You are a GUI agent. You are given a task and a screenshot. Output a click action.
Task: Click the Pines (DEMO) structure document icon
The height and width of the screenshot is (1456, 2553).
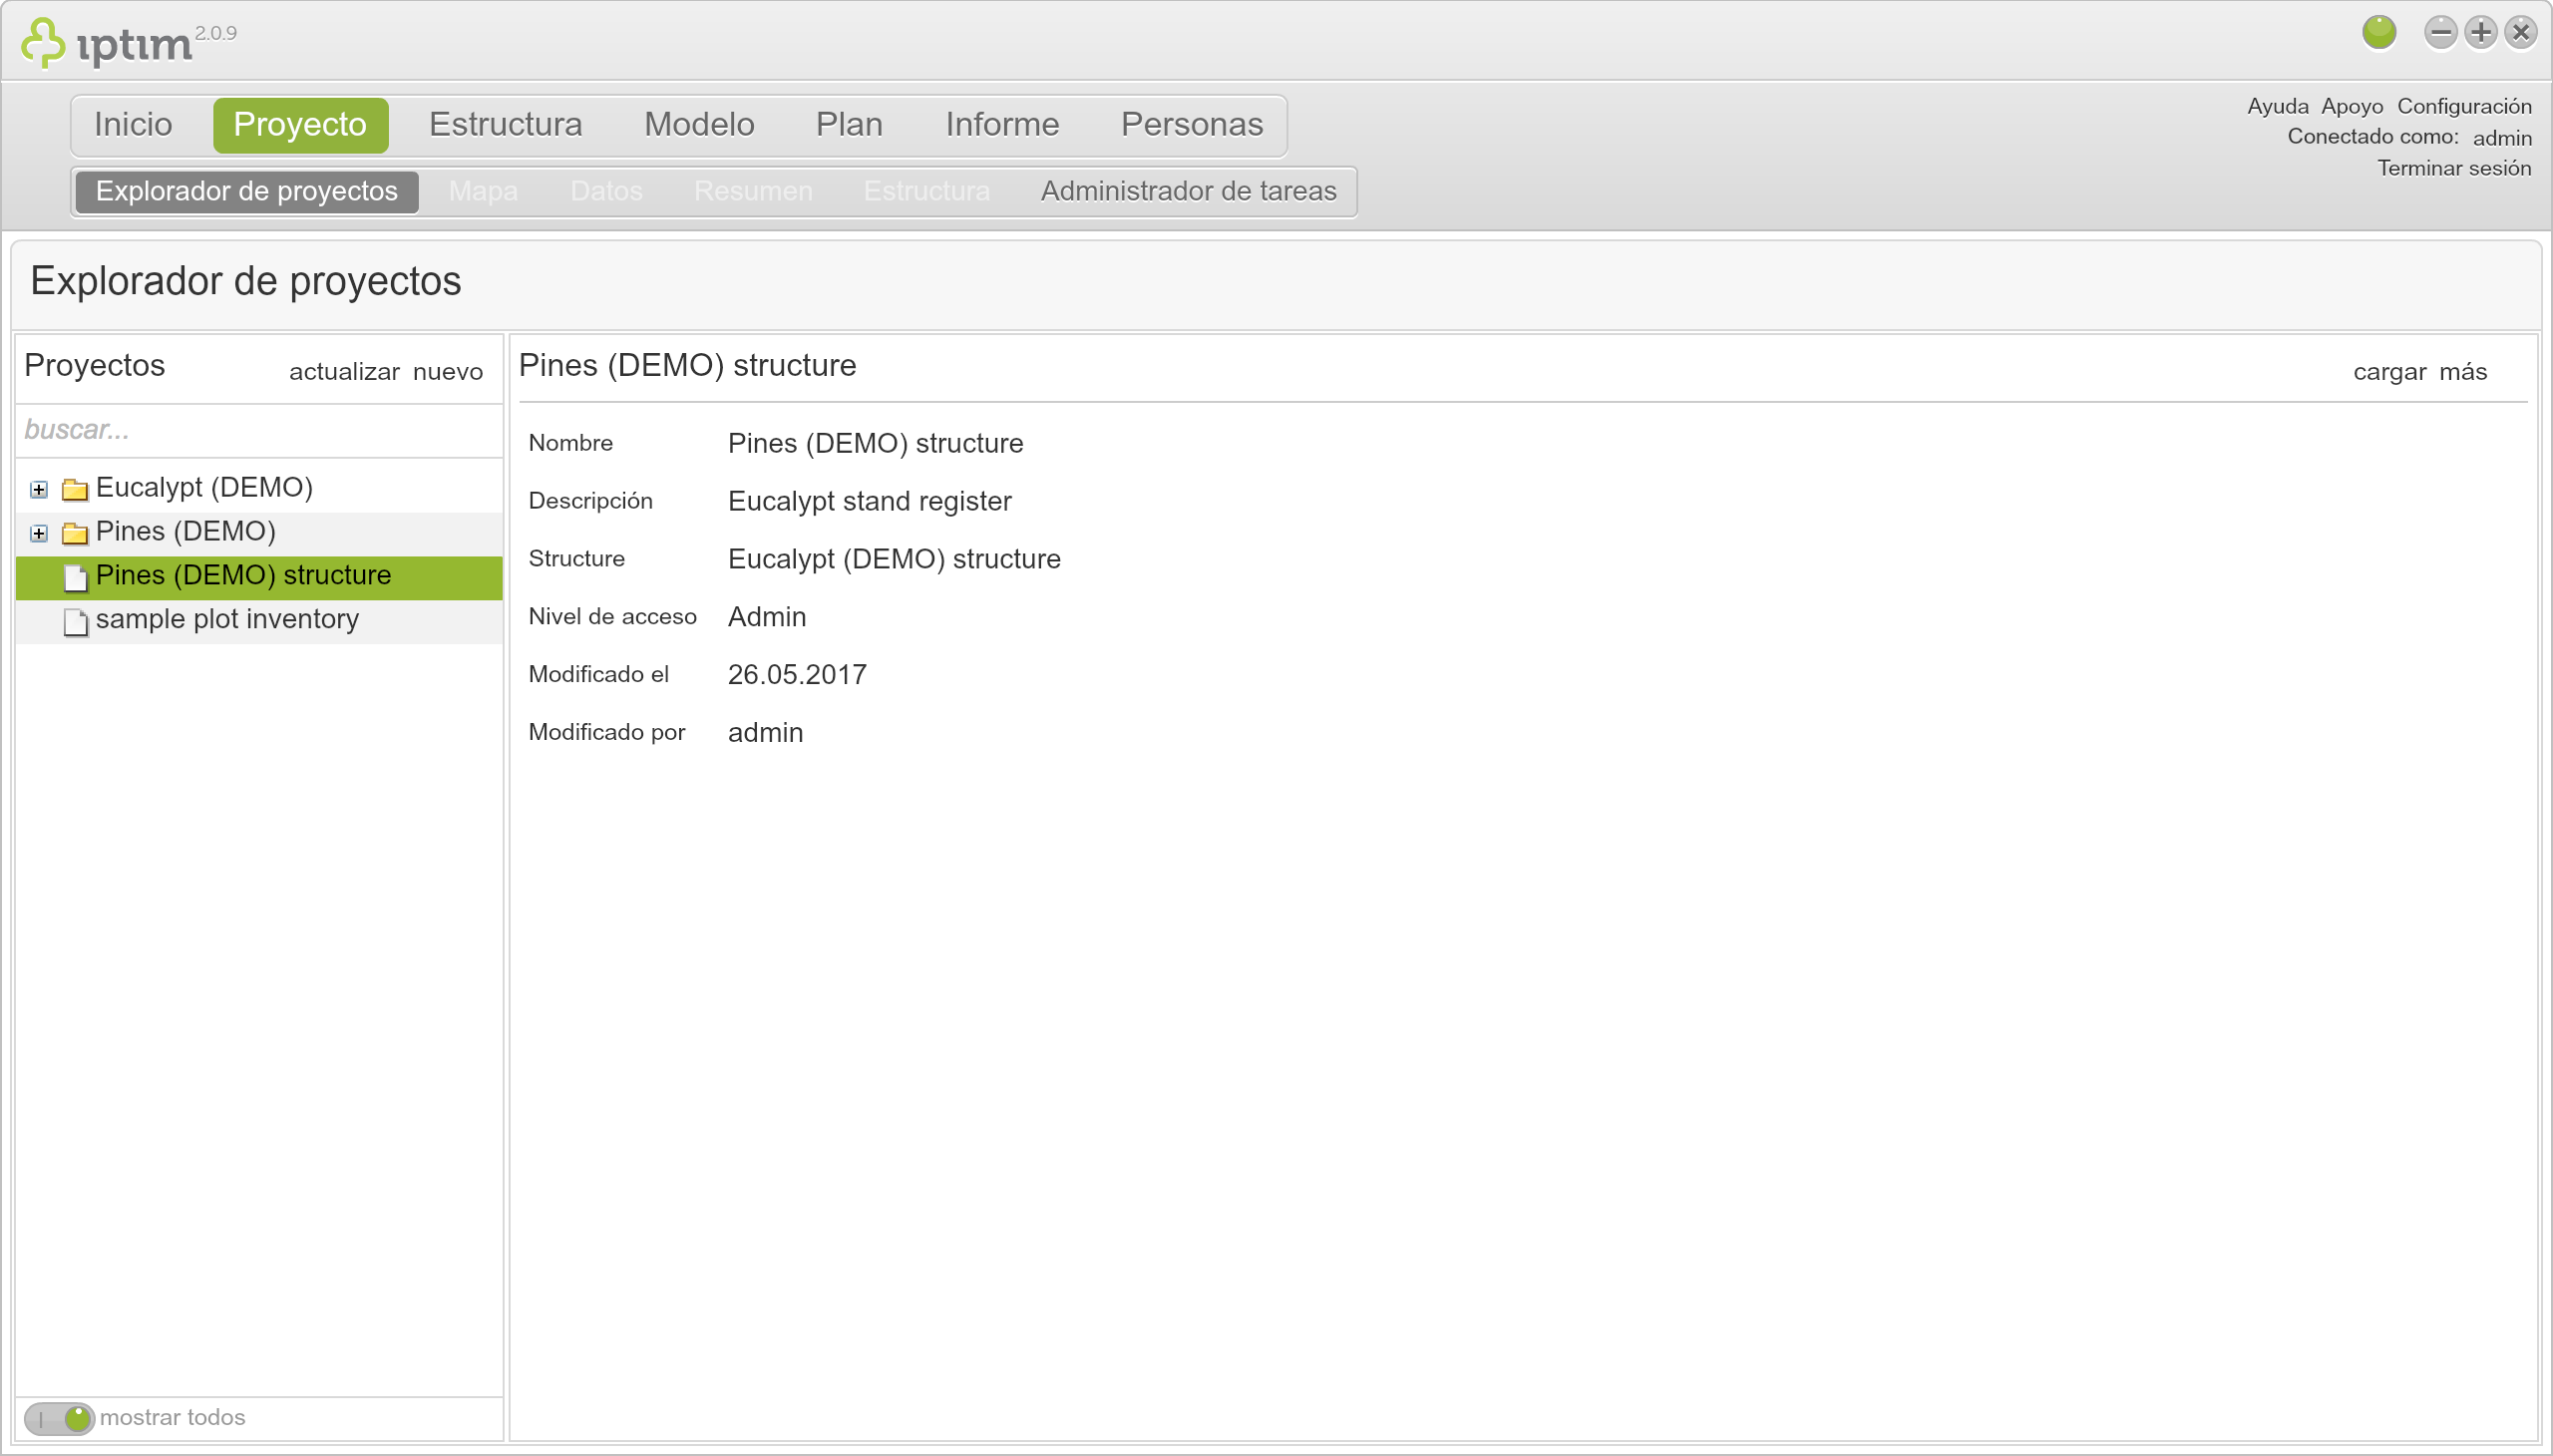tap(75, 577)
